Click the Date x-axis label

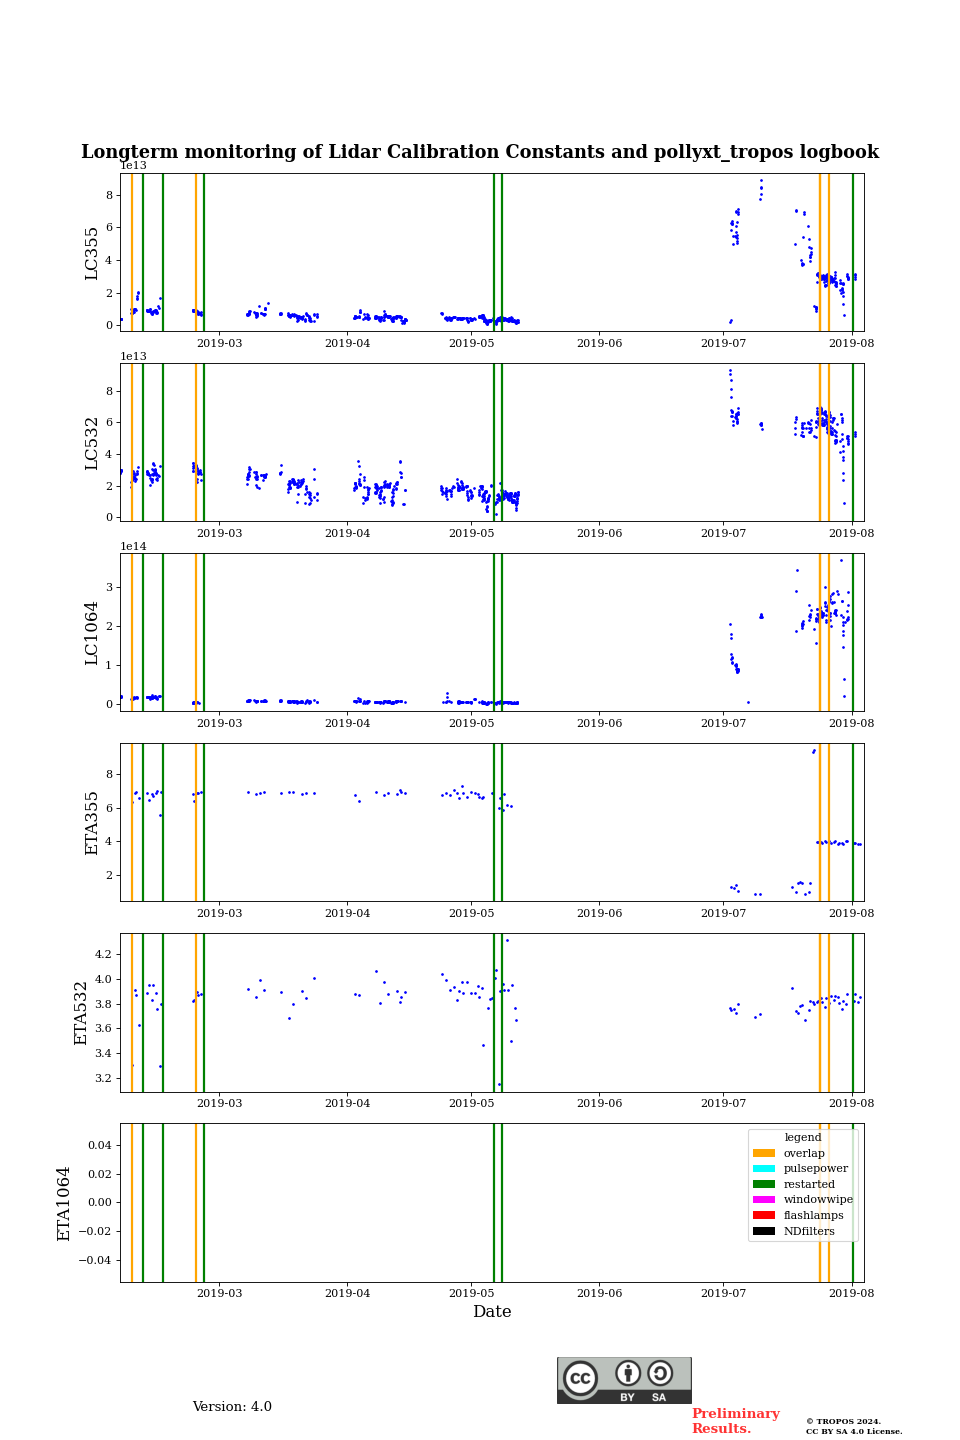click(x=492, y=1312)
